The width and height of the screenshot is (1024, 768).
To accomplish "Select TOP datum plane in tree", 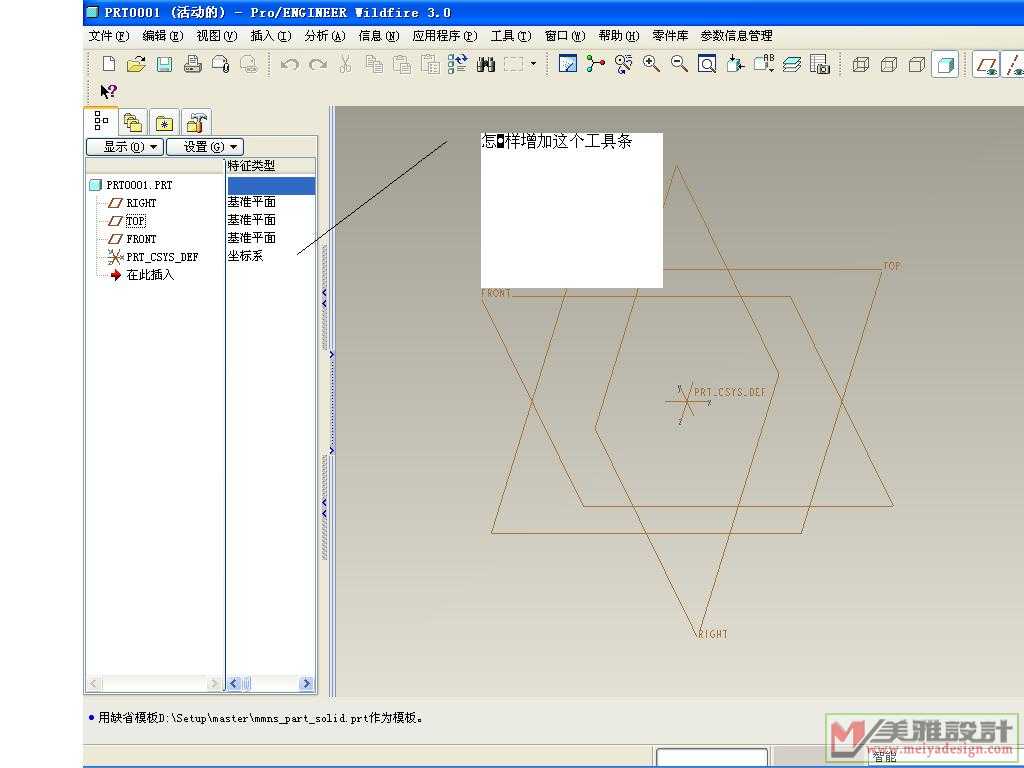I will coord(127,221).
